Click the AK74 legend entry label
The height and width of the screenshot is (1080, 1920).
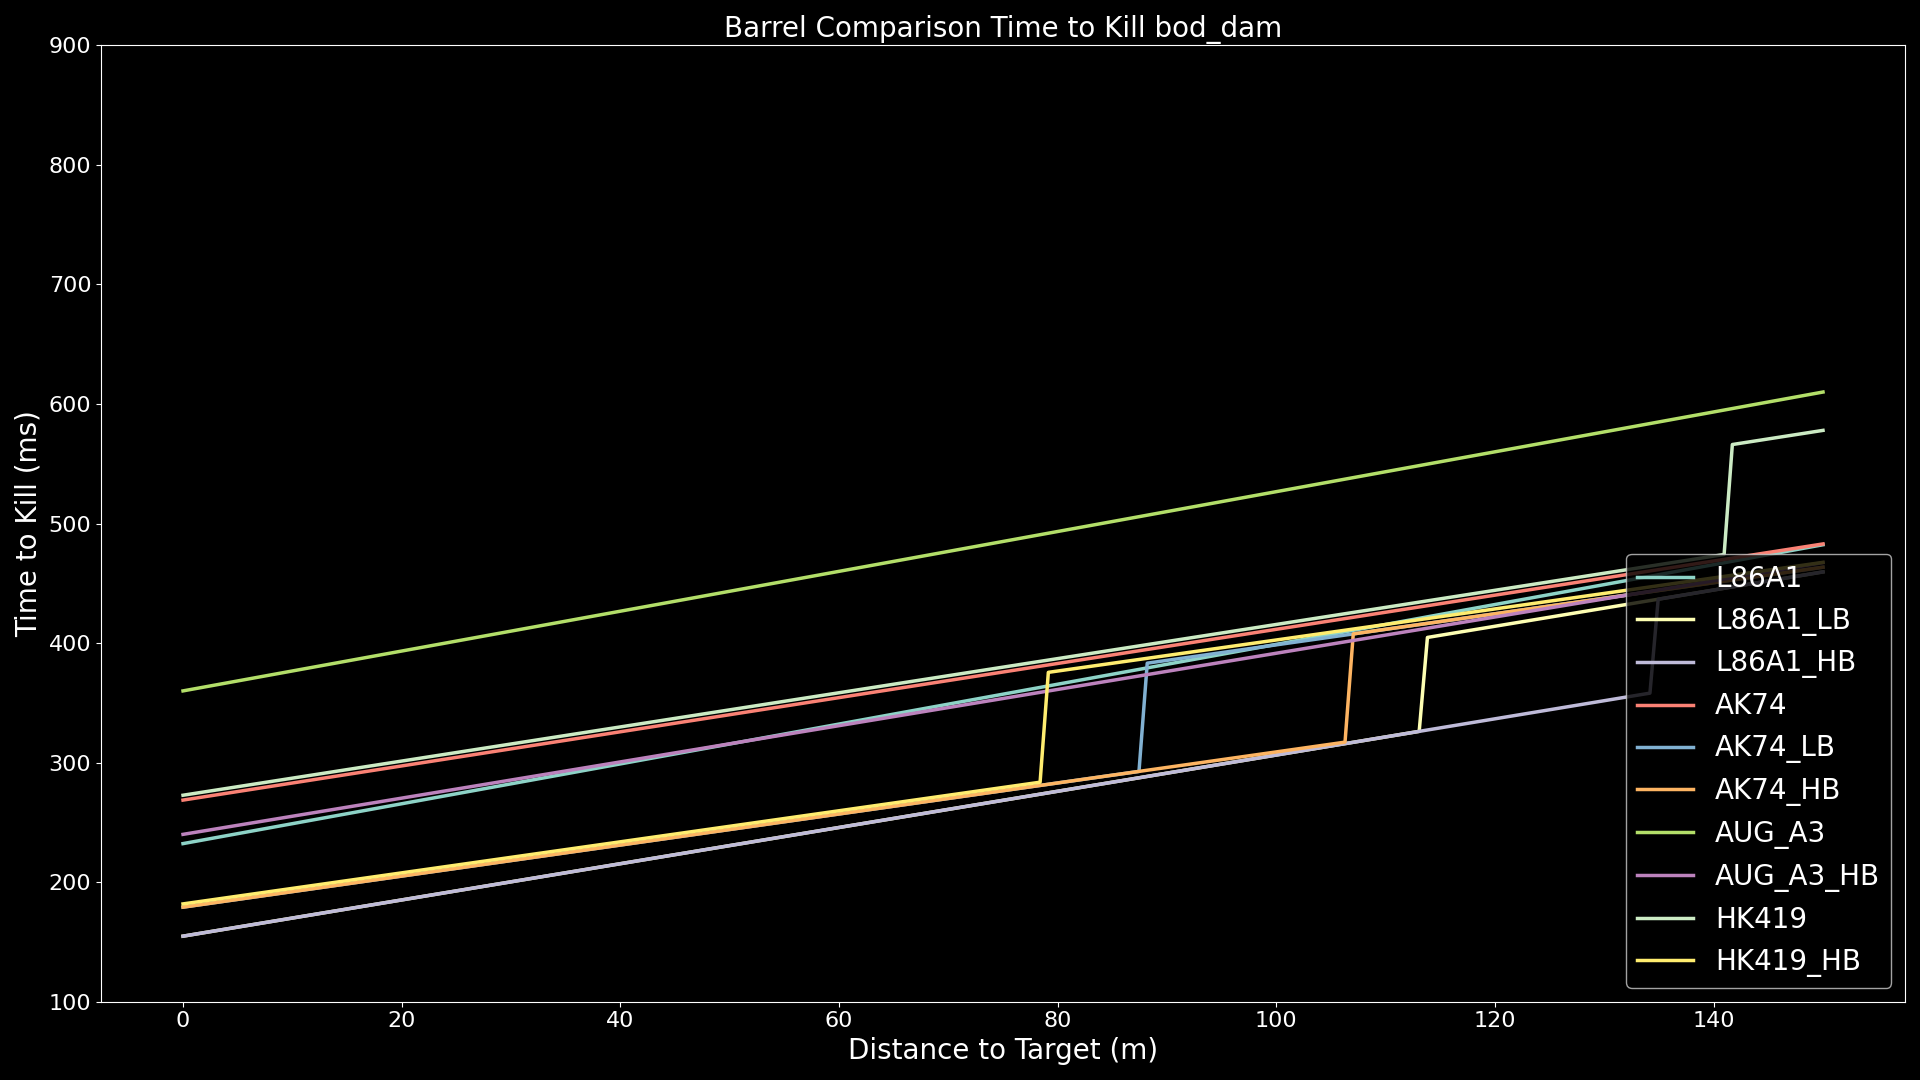1750,705
